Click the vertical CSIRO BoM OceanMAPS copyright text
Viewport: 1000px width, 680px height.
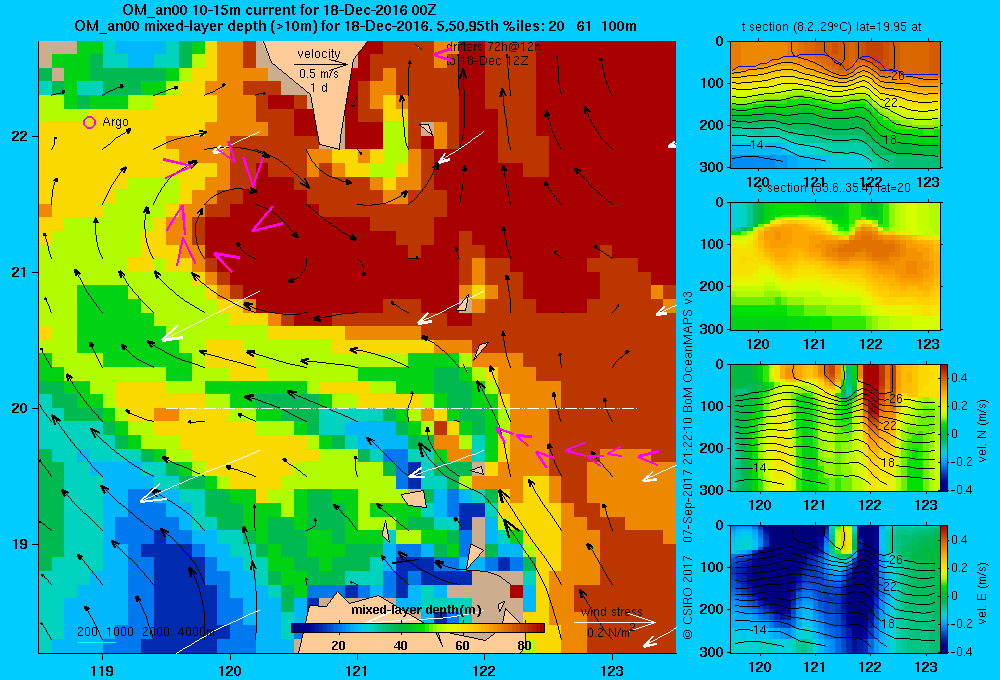tap(688, 465)
